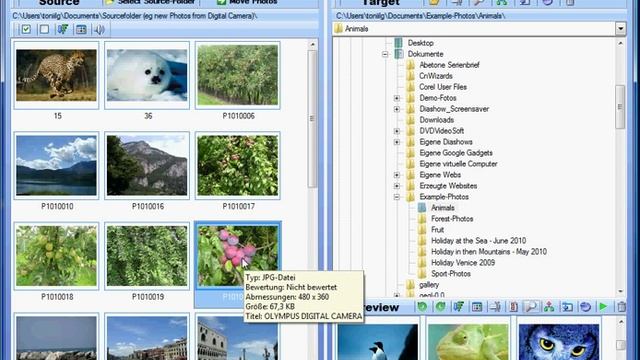
Task: Click the penguin photo in Preview panel
Action: tap(378, 342)
